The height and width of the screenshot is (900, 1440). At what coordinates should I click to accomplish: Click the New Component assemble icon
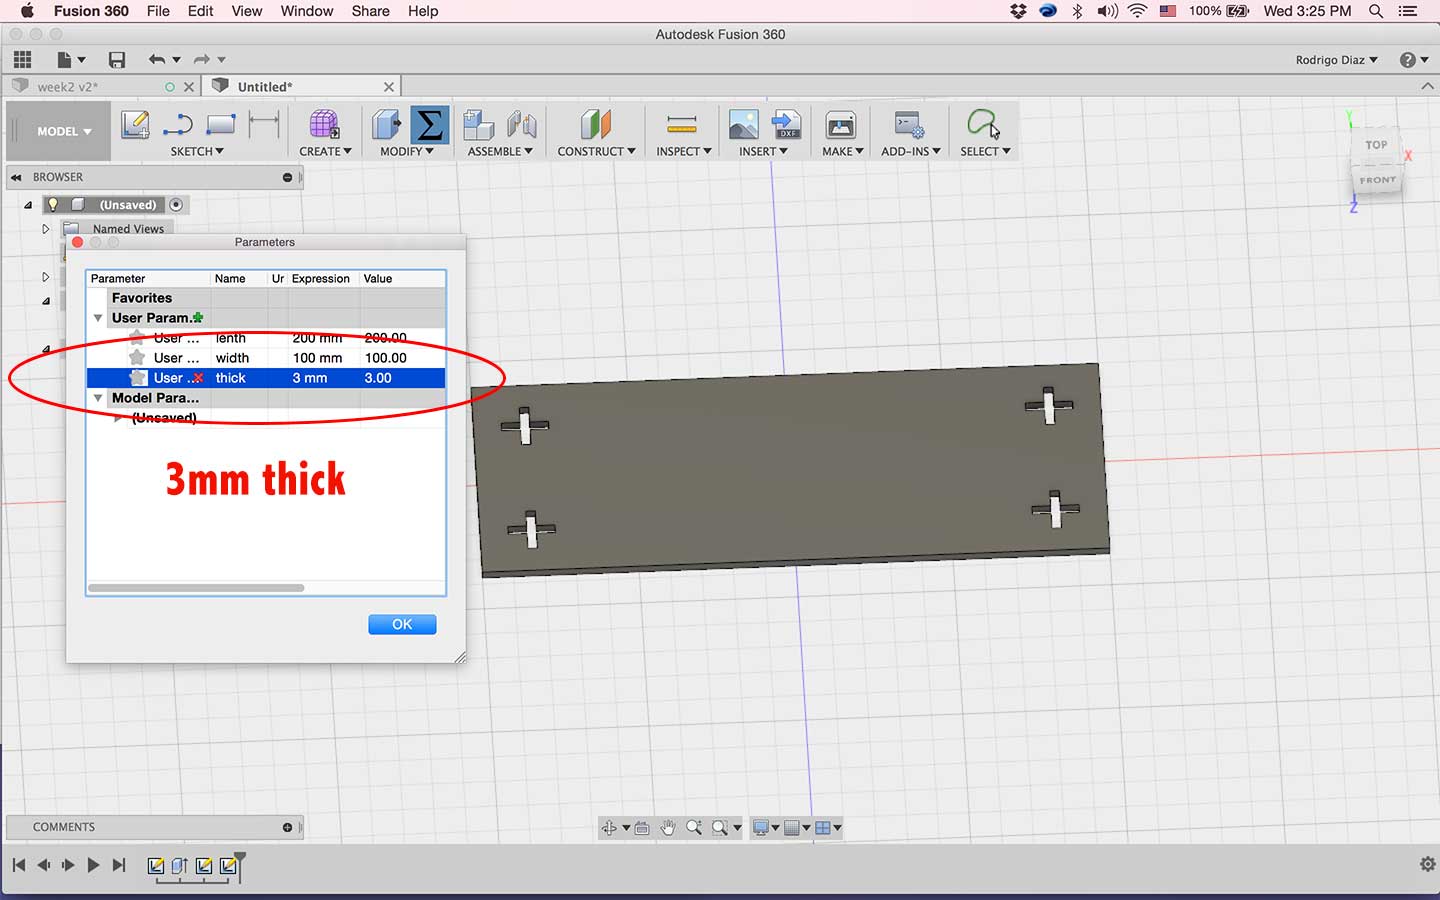(479, 125)
